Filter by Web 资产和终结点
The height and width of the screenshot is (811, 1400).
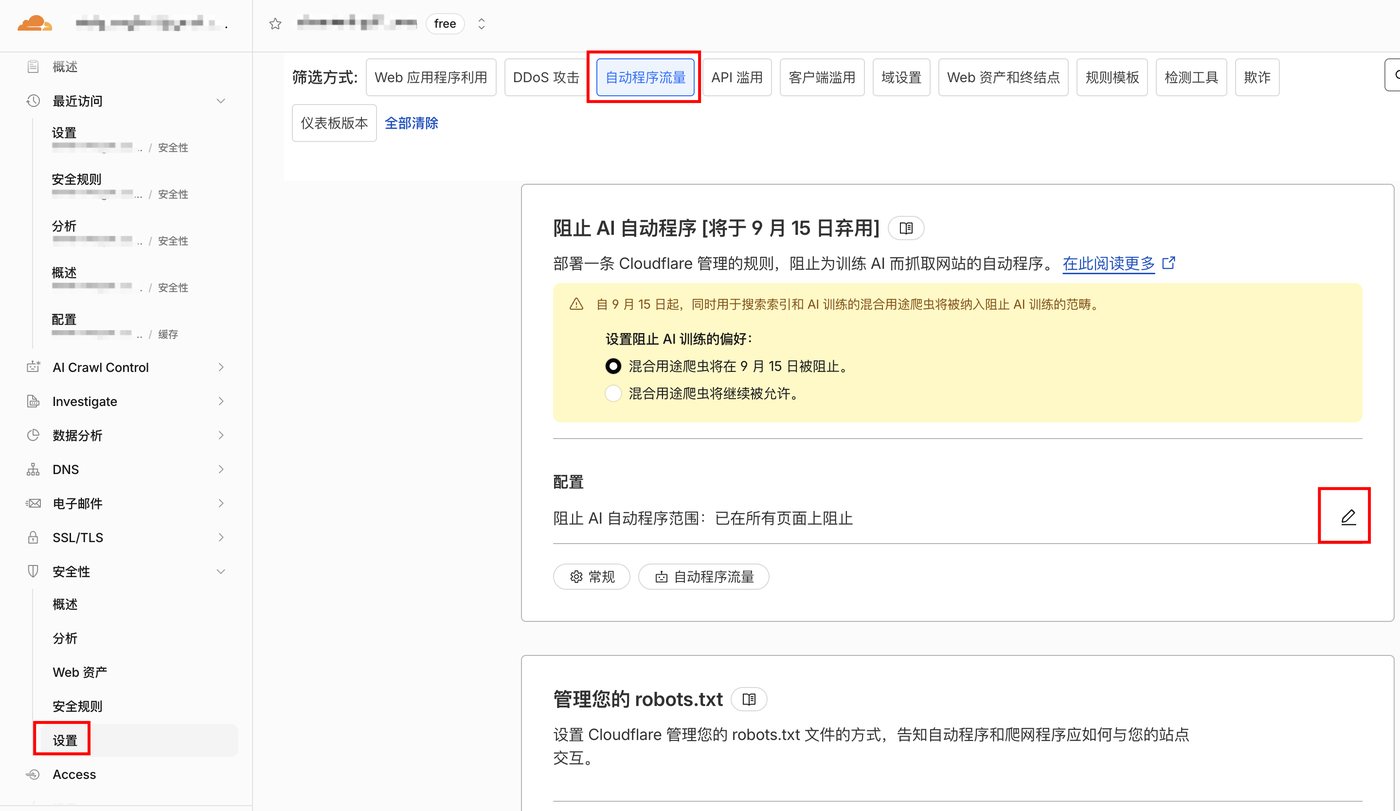[1003, 77]
